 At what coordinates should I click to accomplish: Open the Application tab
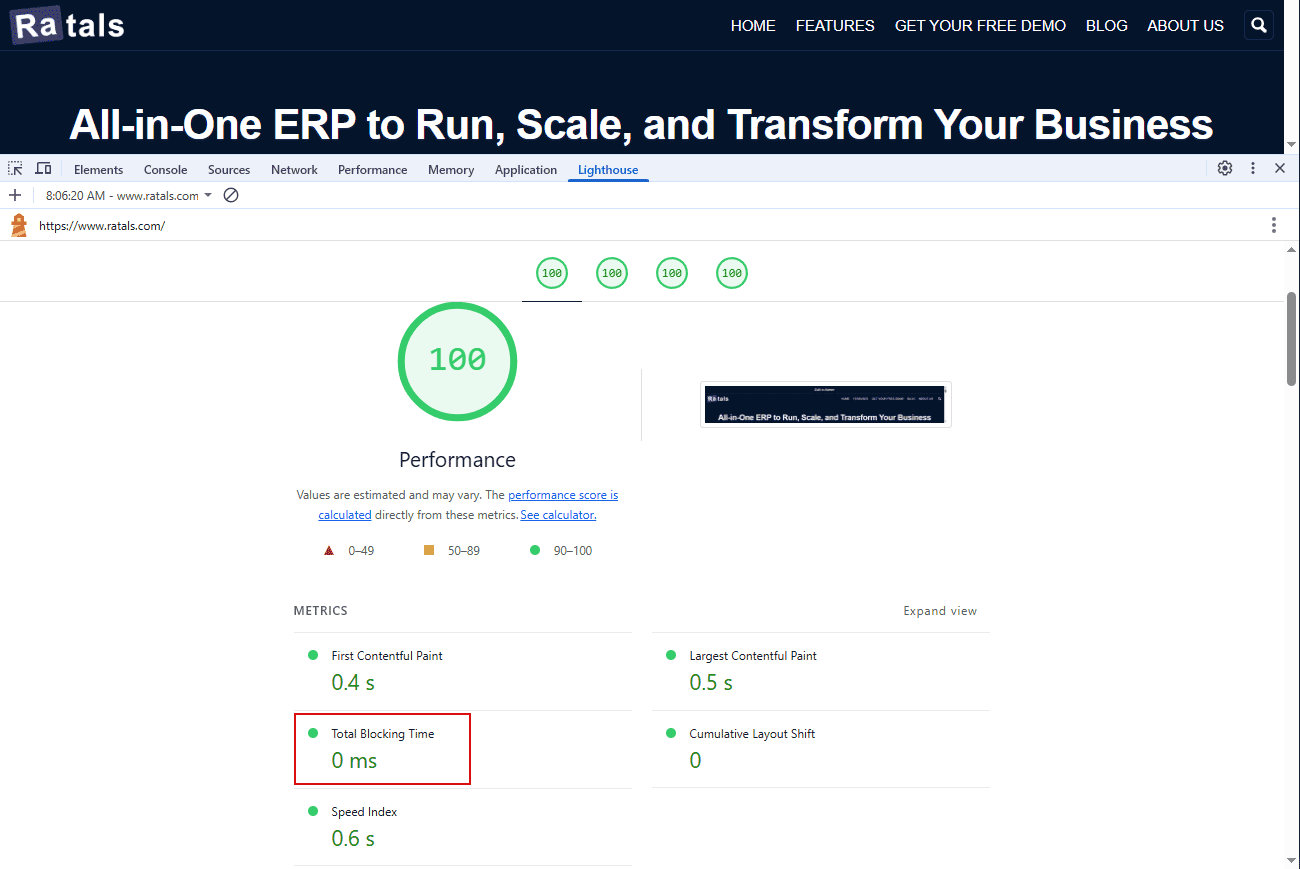tap(525, 170)
